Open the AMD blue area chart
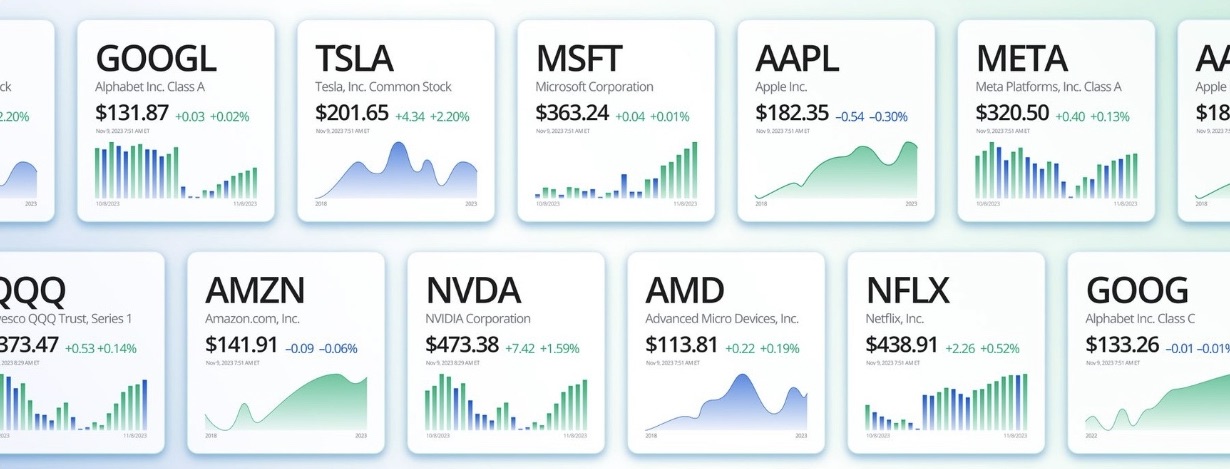1230x469 pixels. pos(726,404)
